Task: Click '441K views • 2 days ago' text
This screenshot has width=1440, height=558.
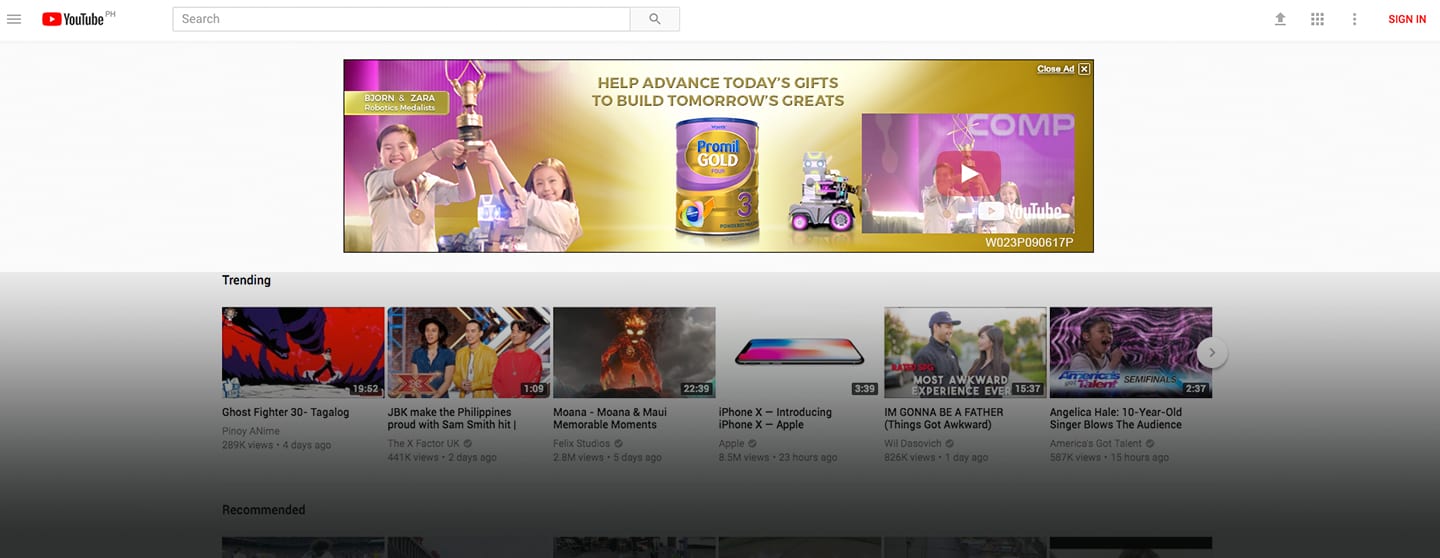Action: (442, 457)
